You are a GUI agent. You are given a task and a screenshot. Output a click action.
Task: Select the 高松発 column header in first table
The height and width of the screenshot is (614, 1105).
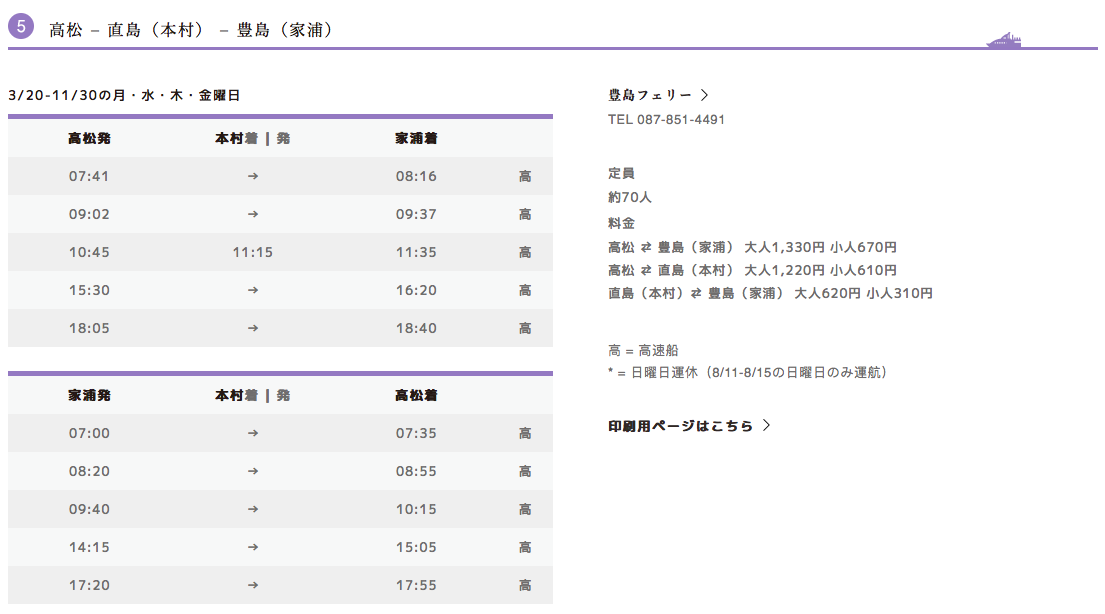[x=89, y=138]
